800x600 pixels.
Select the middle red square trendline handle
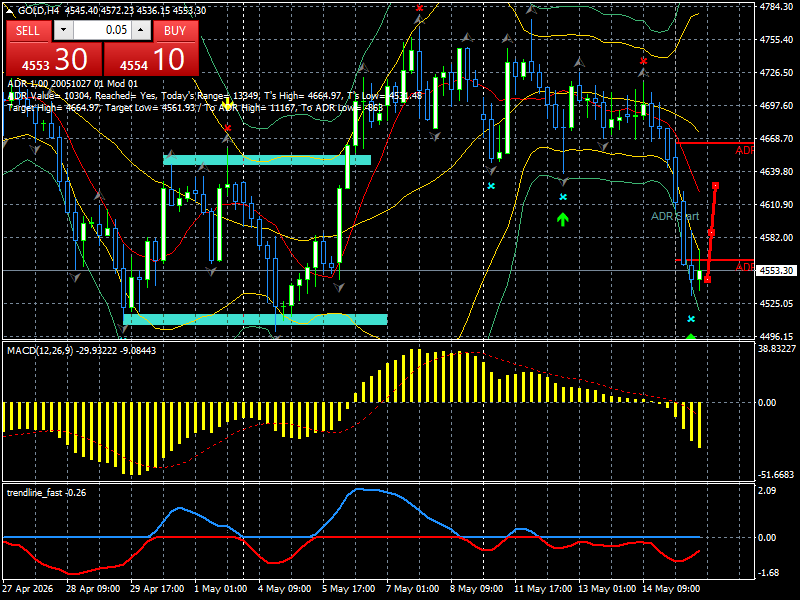tap(711, 233)
